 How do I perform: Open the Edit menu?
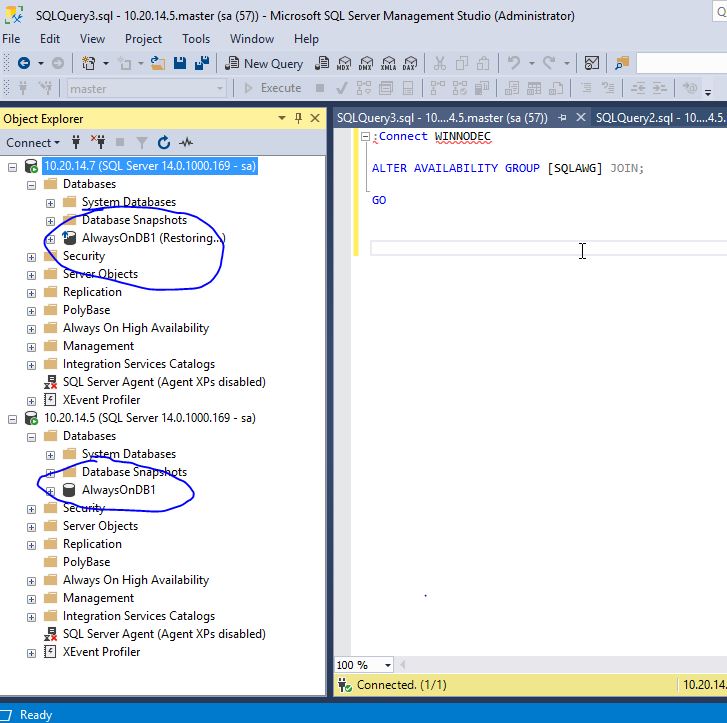[x=50, y=39]
